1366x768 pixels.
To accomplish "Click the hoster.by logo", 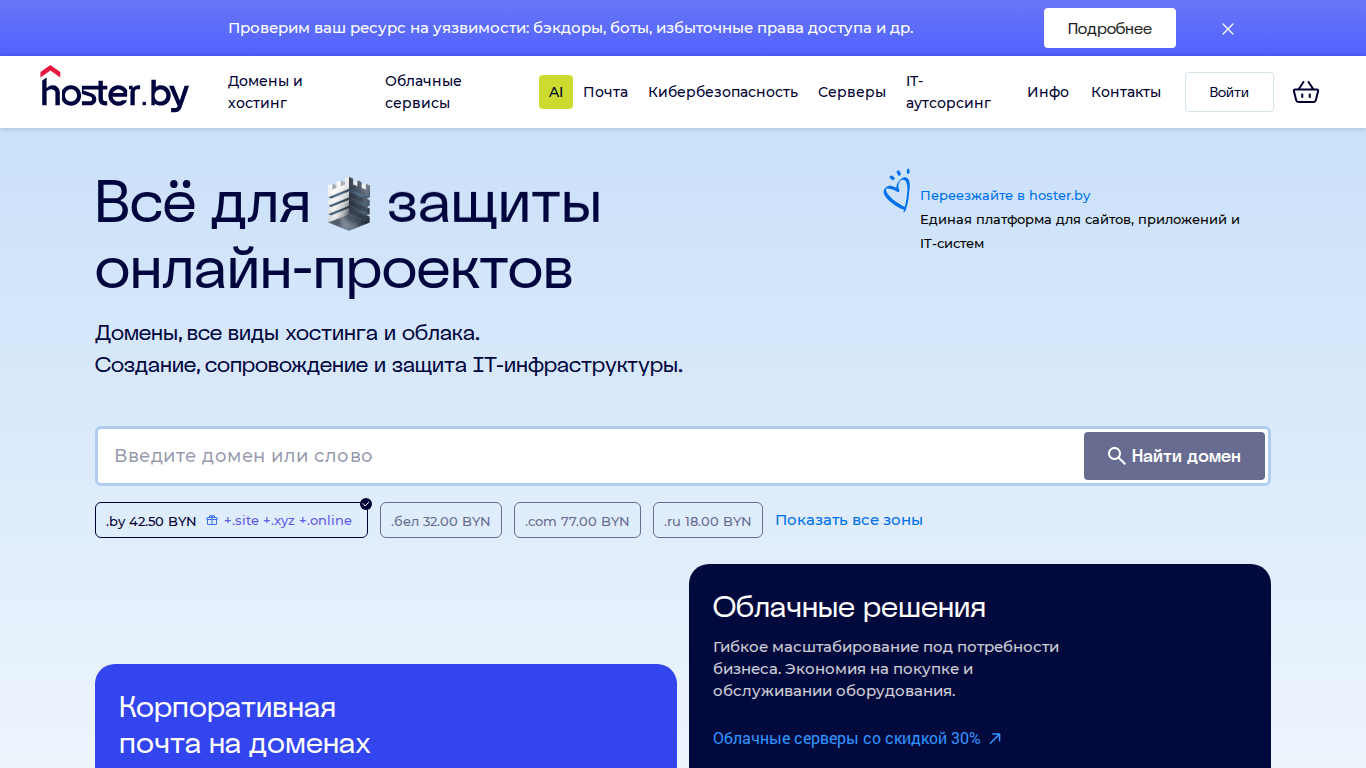I will 114,89.
